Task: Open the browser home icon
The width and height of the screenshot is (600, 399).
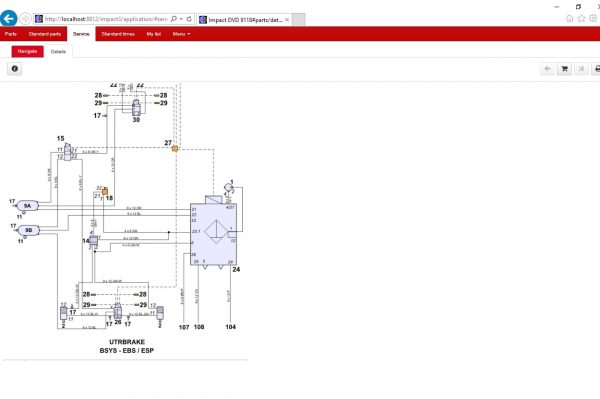Action: [569, 18]
